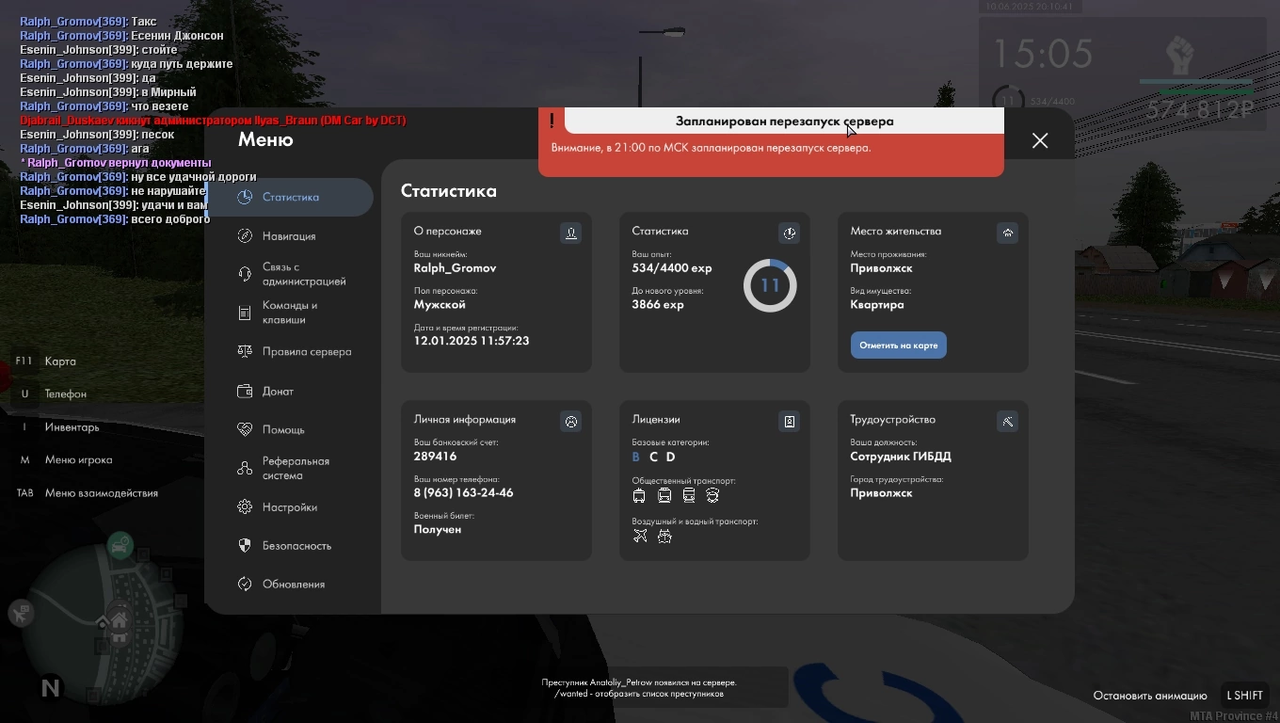Screen dimensions: 1280x723
Task: Click the fourth public transport license icon
Action: coord(712,495)
